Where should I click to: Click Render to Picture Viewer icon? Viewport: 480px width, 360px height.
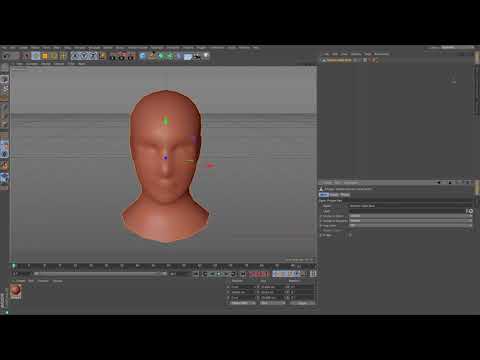122,56
